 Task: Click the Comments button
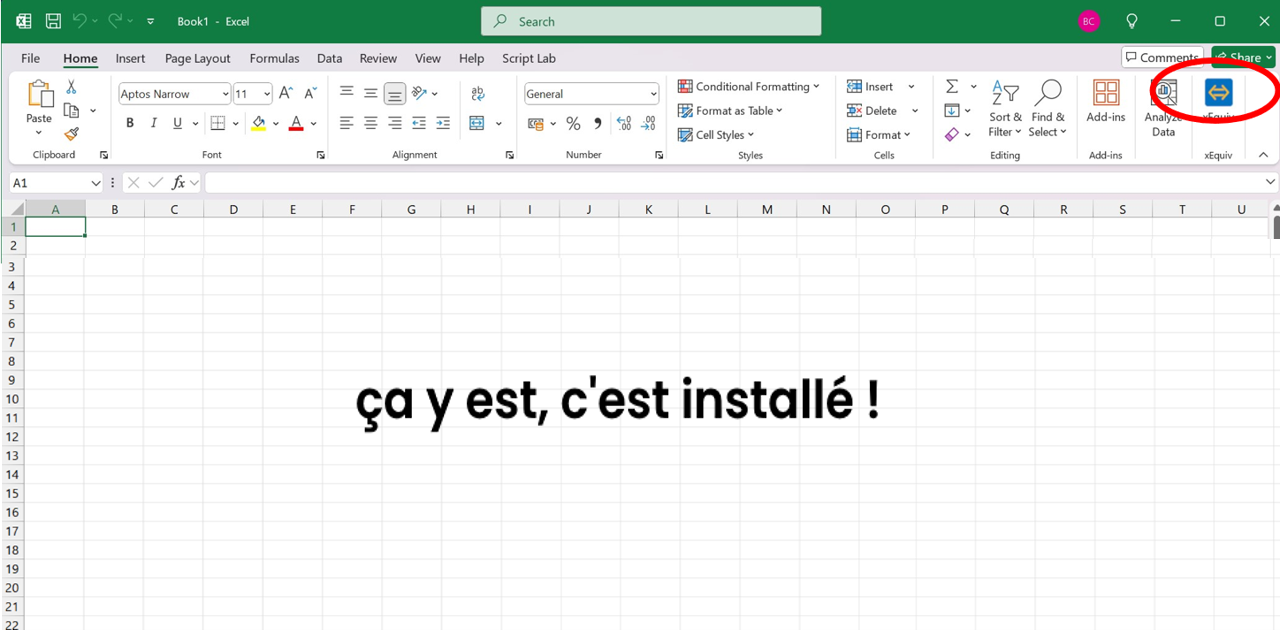(x=1161, y=57)
